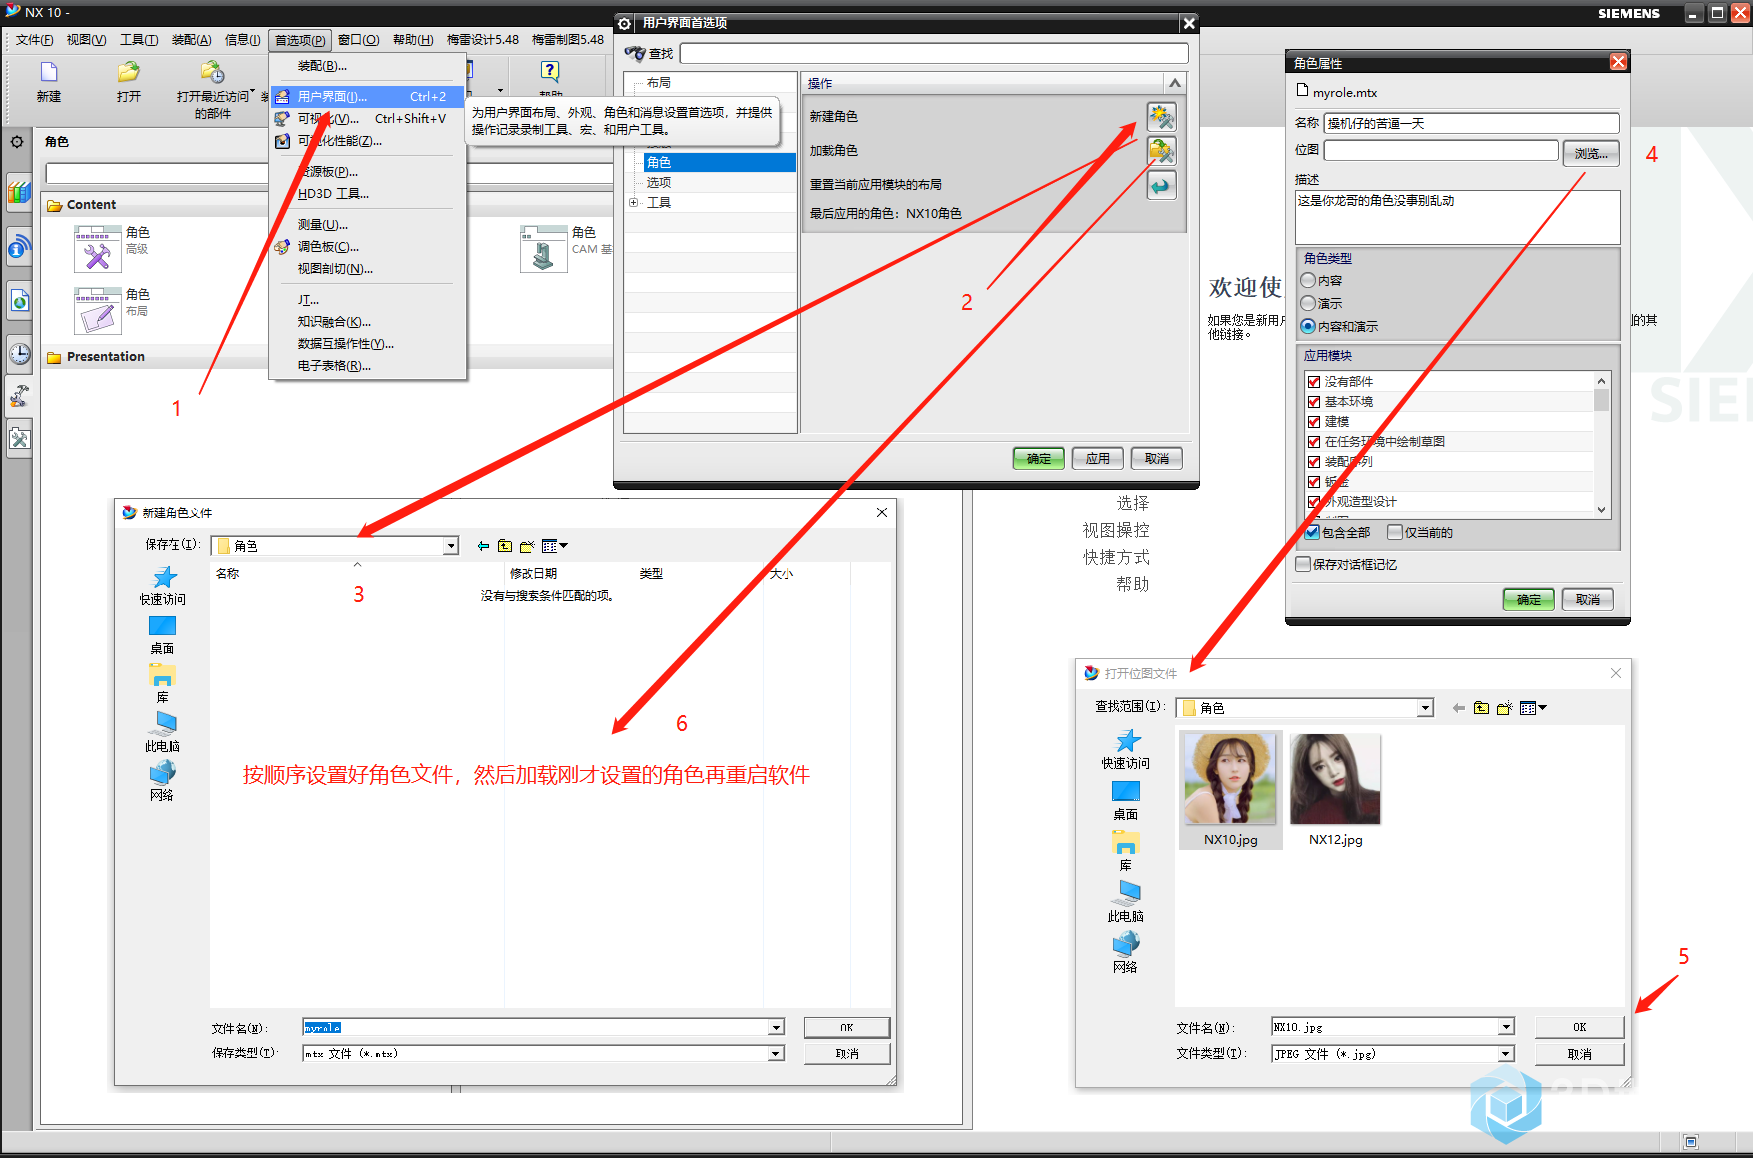Choose 用户界面(I)... from preferences menu
1753x1158 pixels.
point(367,97)
